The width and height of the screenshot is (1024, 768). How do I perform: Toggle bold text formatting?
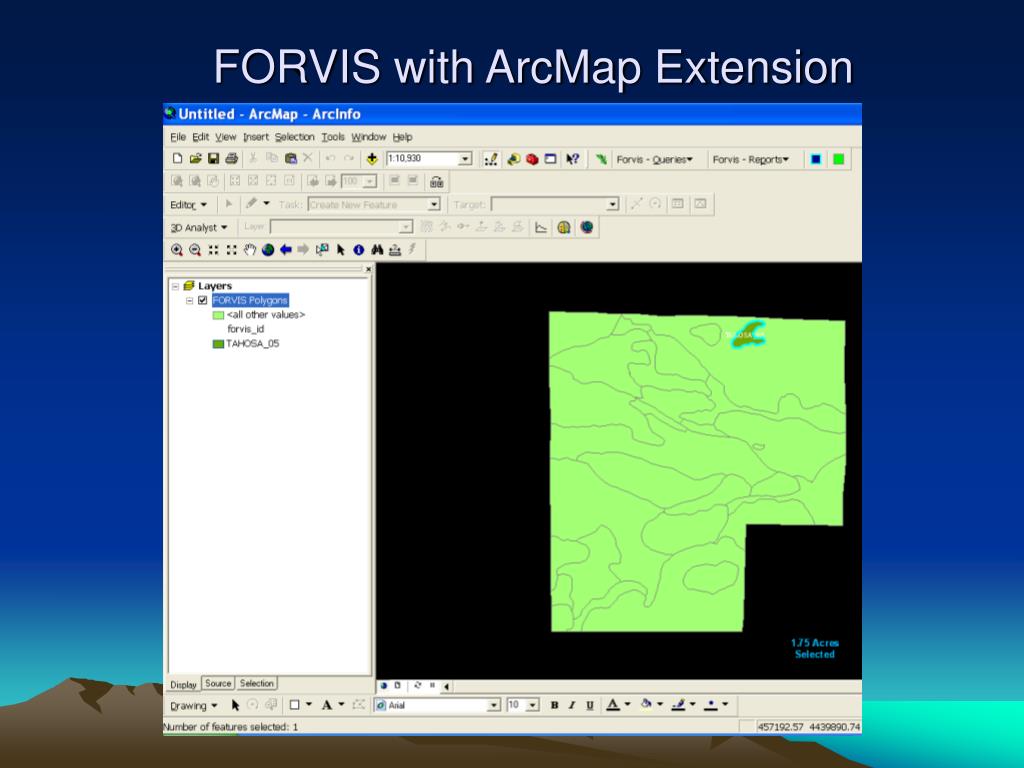[x=554, y=705]
